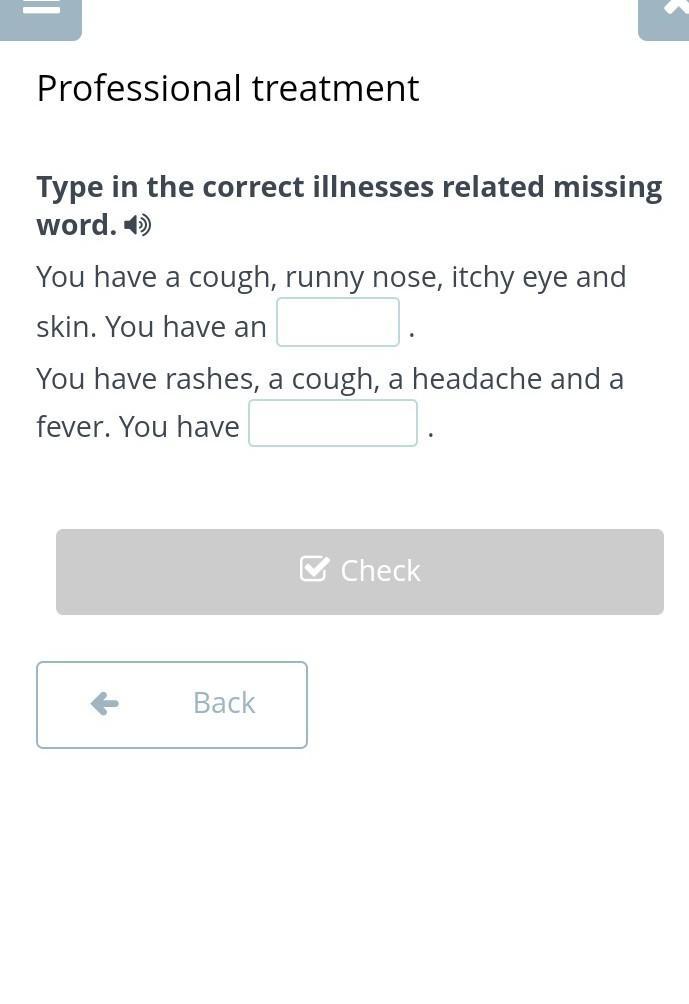Click the "Back" label text
Screen dimensions: 689x1004
coord(224,703)
